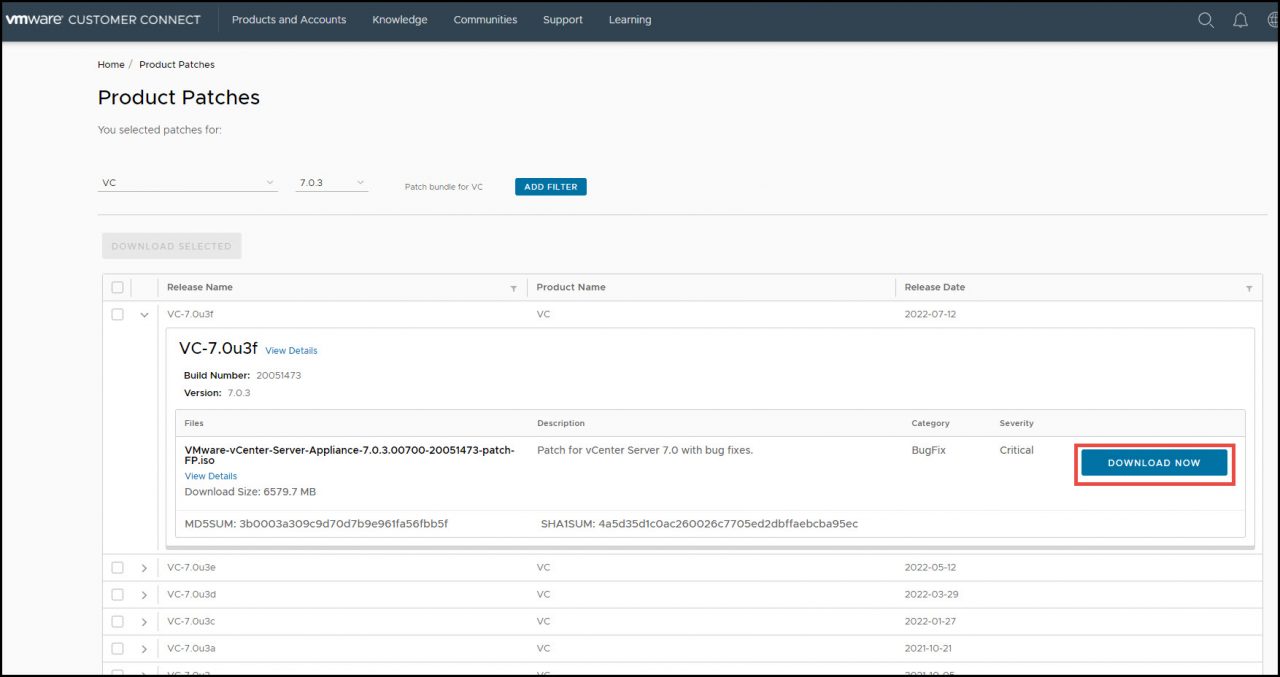Open the VC product dropdown
This screenshot has width=1280, height=677.
187,182
